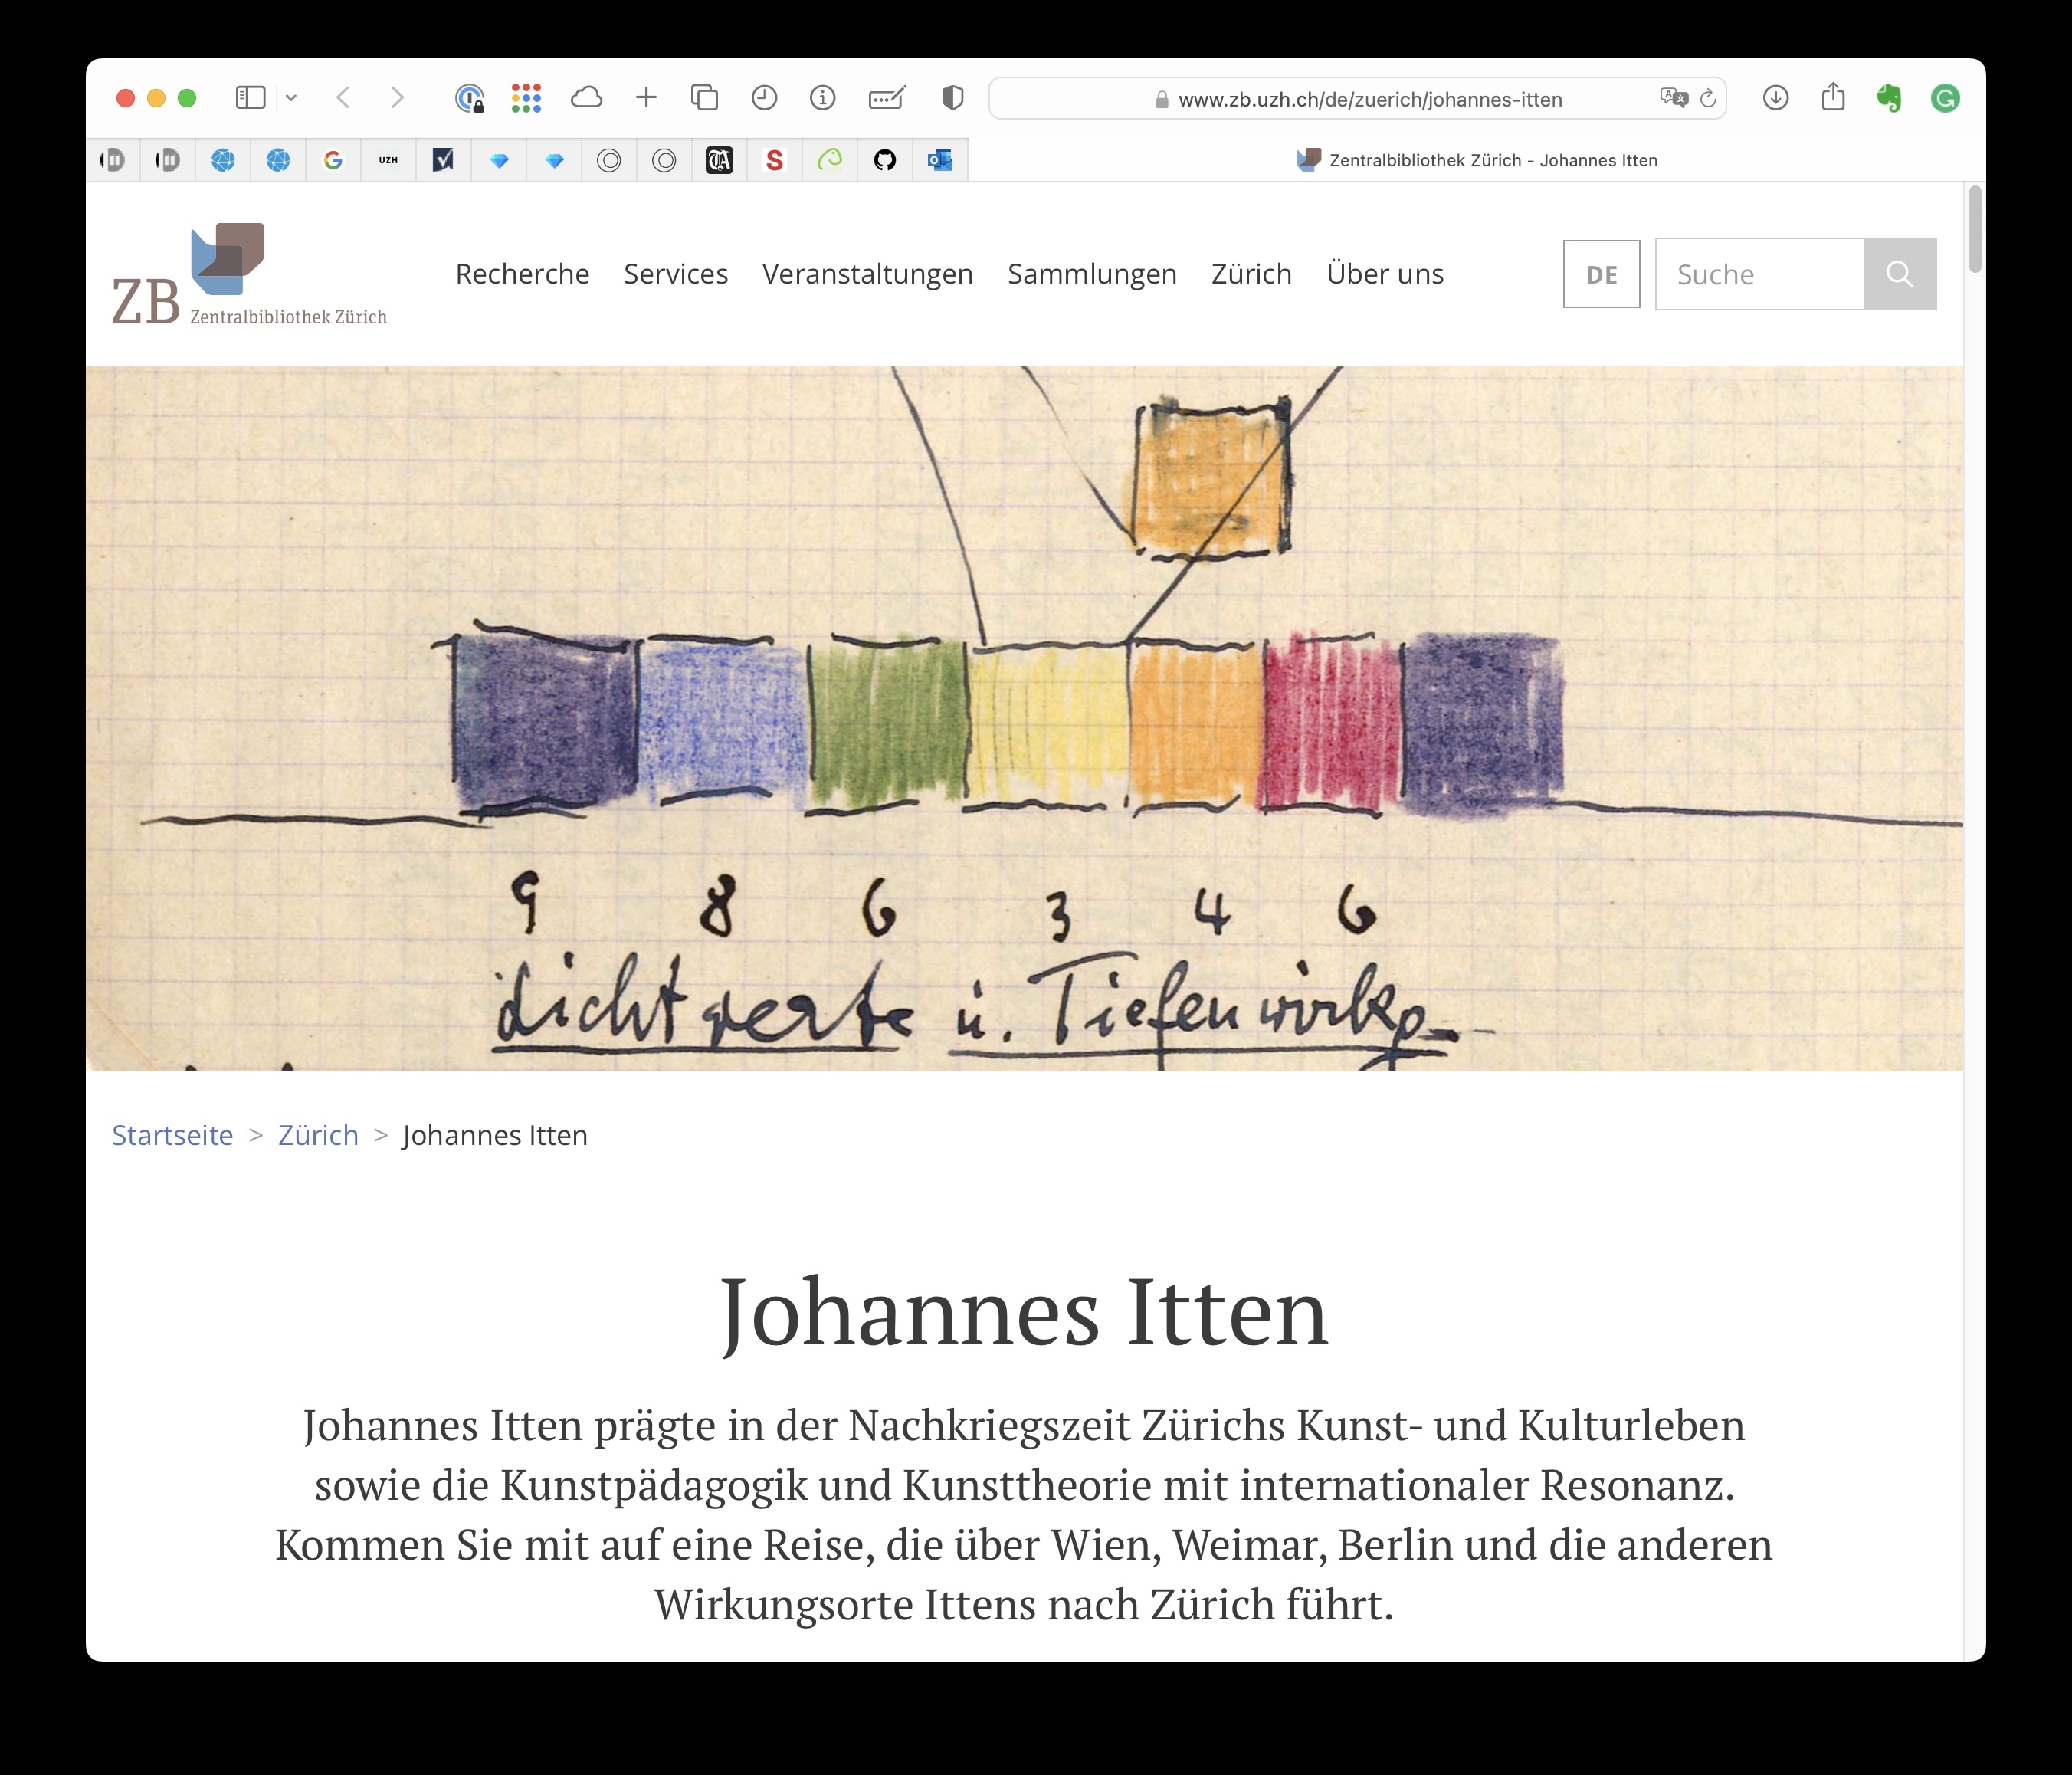Click the Itten color sketch hero image
Image resolution: width=2072 pixels, height=1775 pixels.
coord(1024,719)
